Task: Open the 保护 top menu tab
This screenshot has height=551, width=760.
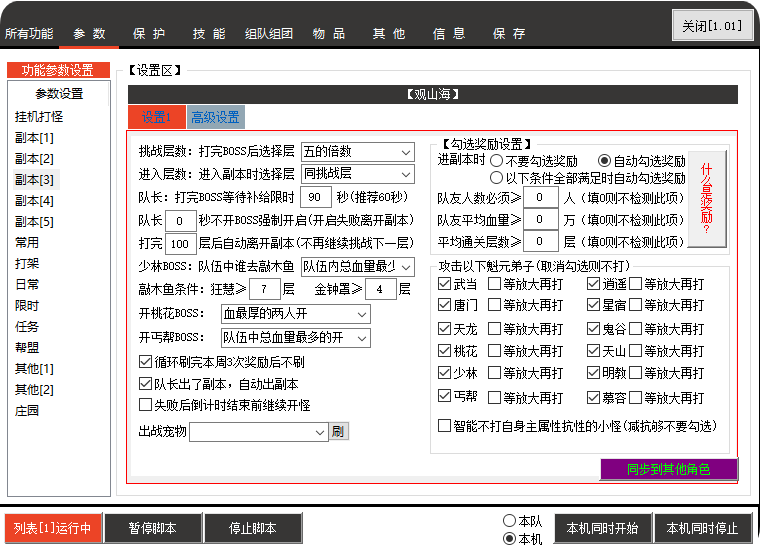Action: [x=149, y=34]
